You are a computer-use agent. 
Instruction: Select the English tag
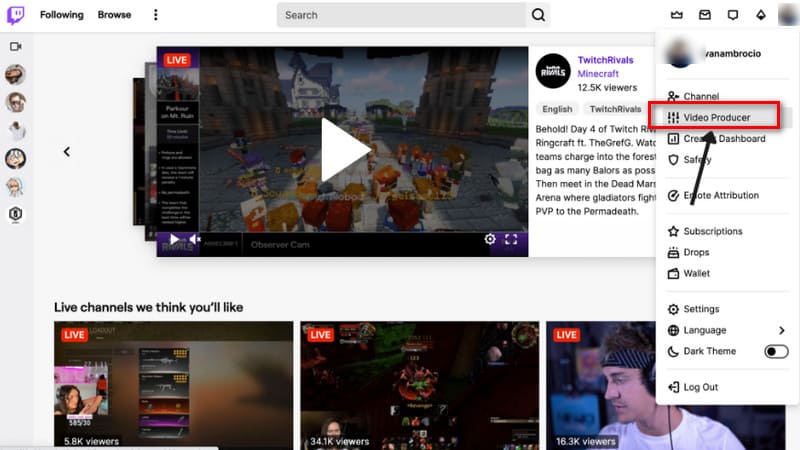[557, 109]
